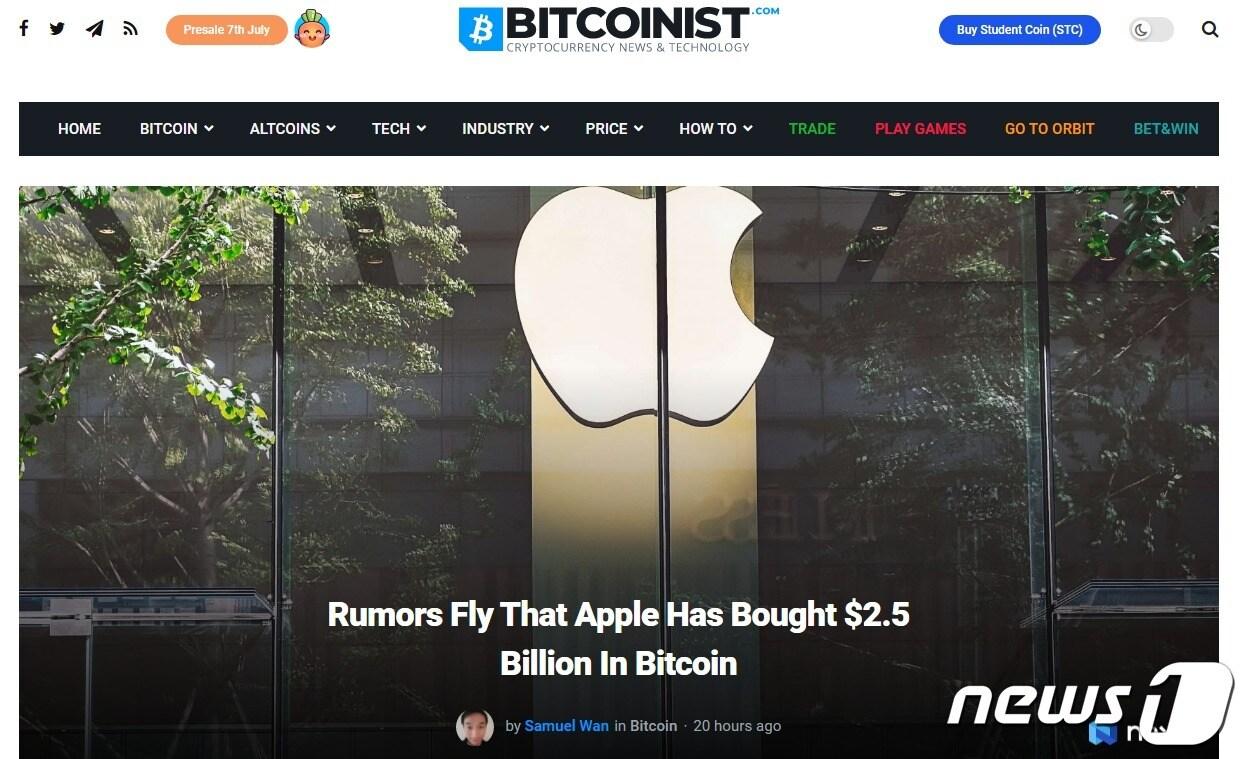Expand the PRICE menu dropdown
Image resolution: width=1240 pixels, height=759 pixels.
[614, 129]
